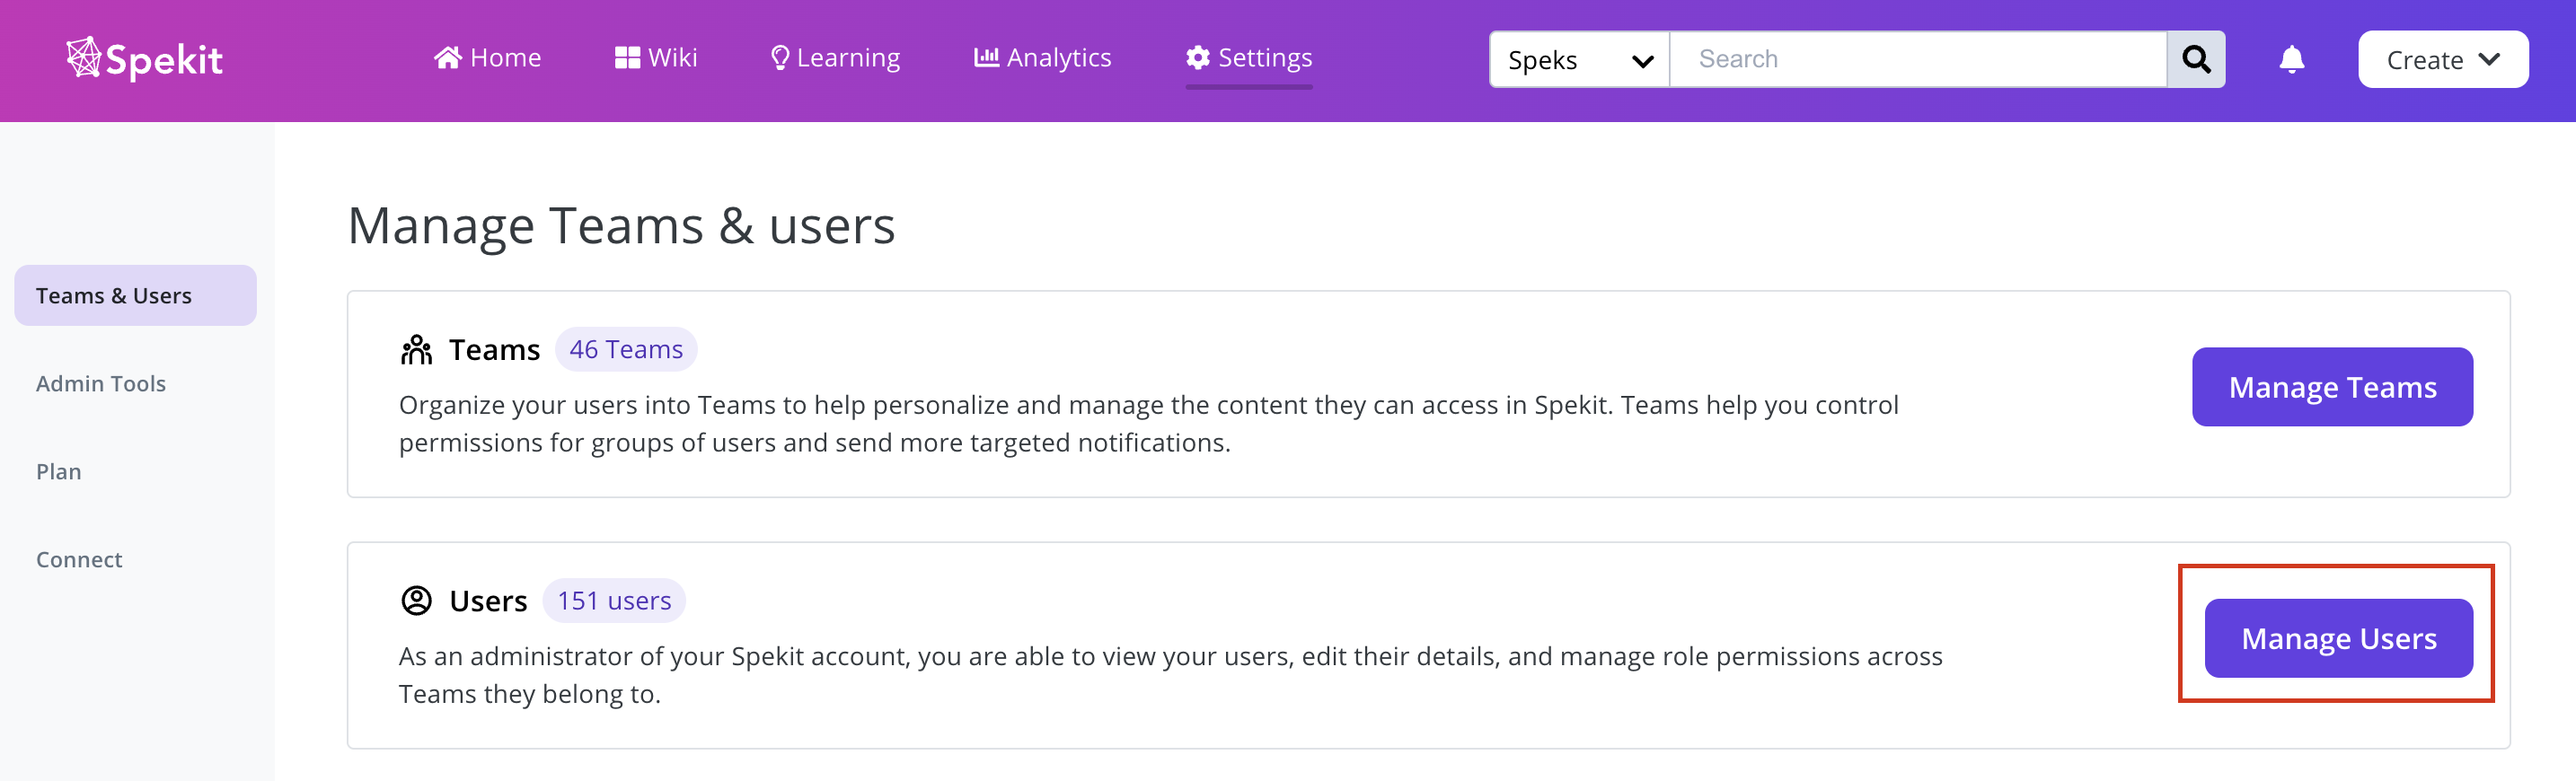This screenshot has width=2576, height=781.
Task: Click the Manage Users button
Action: coord(2338,638)
